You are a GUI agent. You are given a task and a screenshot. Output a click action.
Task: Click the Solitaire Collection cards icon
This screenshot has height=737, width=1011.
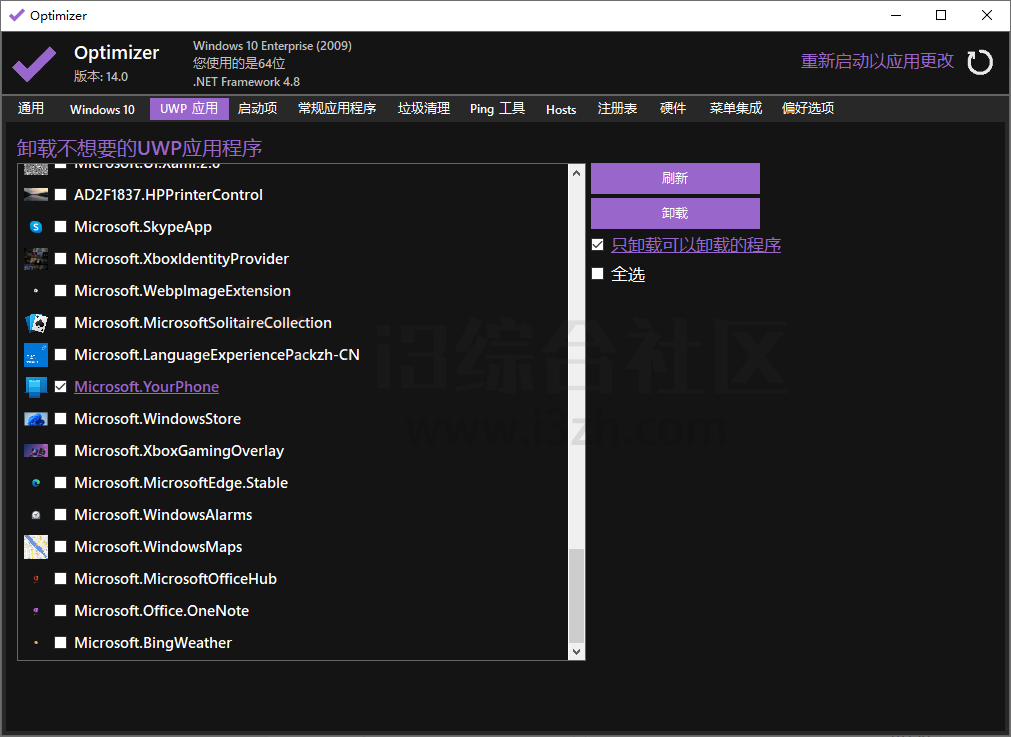36,322
